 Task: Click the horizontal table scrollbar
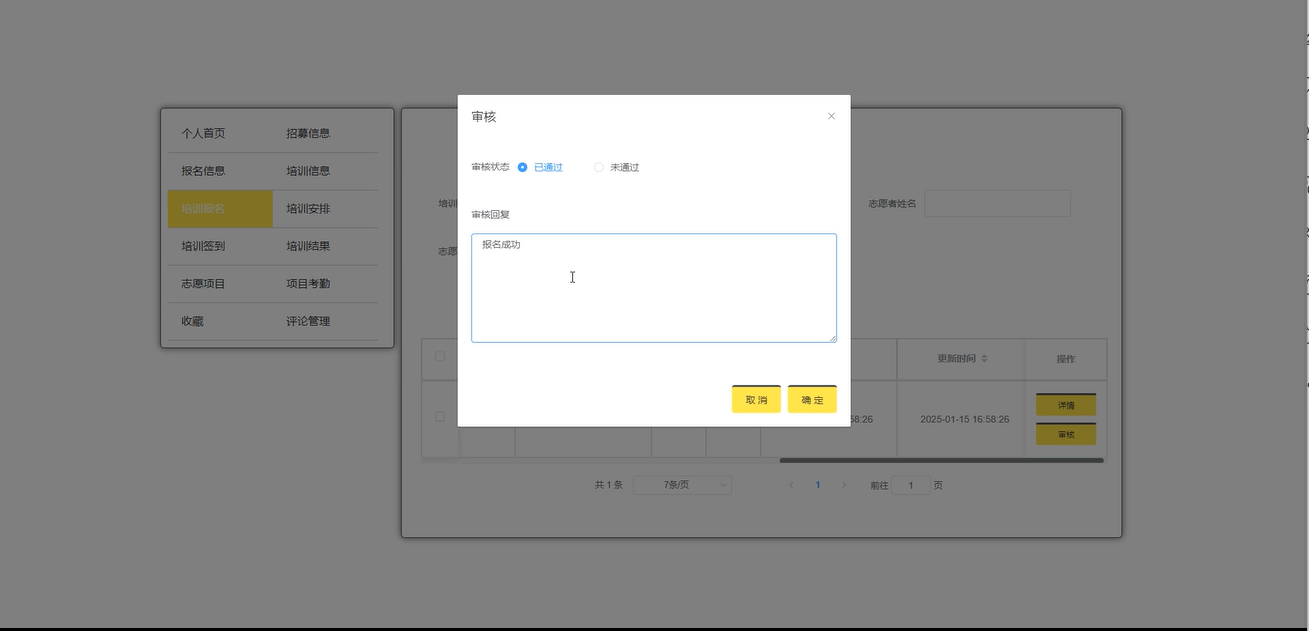click(x=941, y=460)
